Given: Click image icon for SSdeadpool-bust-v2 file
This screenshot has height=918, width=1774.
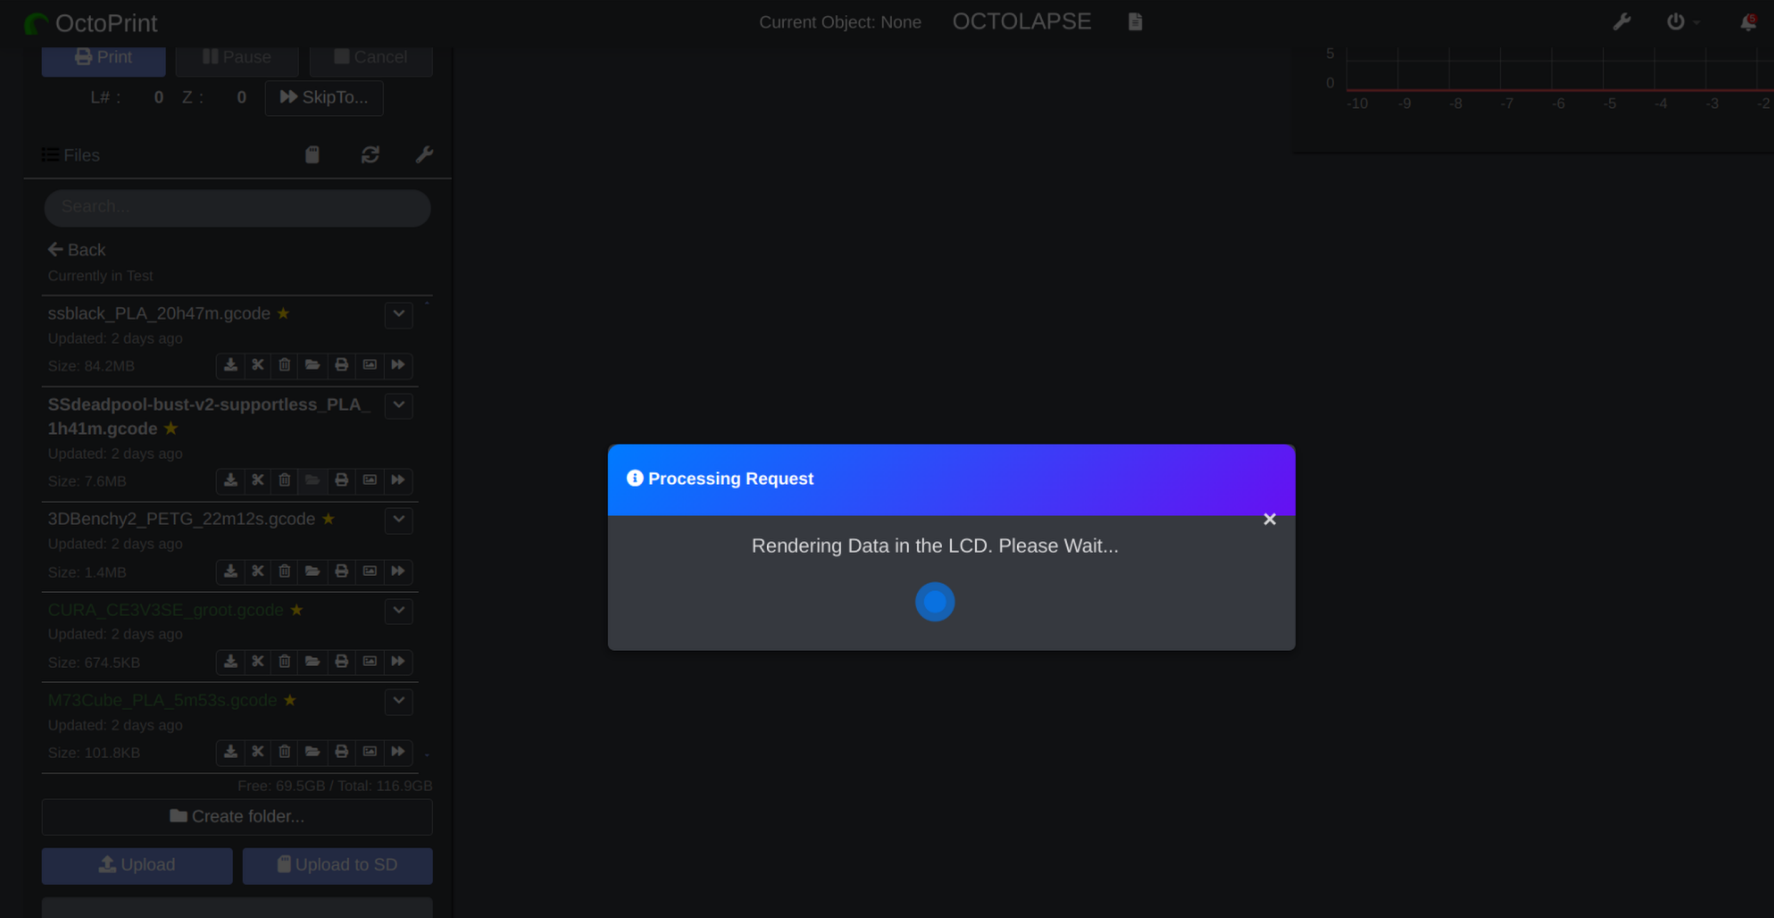Looking at the screenshot, I should pos(370,481).
